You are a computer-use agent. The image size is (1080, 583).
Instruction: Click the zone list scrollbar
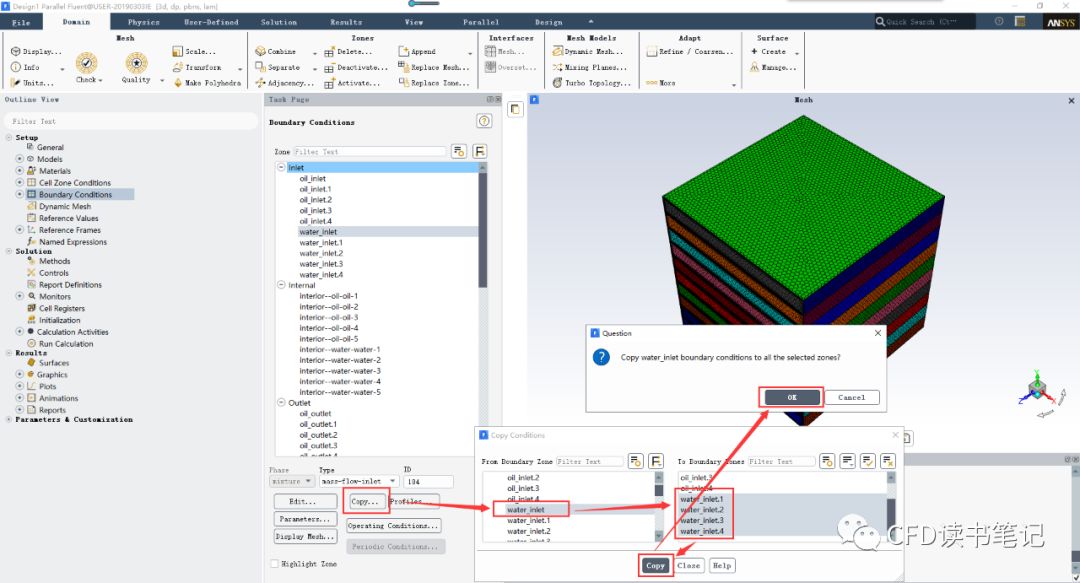point(483,227)
